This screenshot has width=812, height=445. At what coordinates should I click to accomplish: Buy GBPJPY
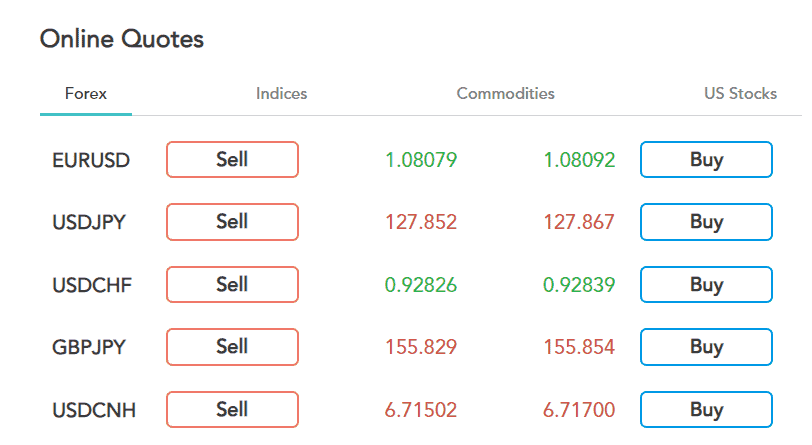706,347
